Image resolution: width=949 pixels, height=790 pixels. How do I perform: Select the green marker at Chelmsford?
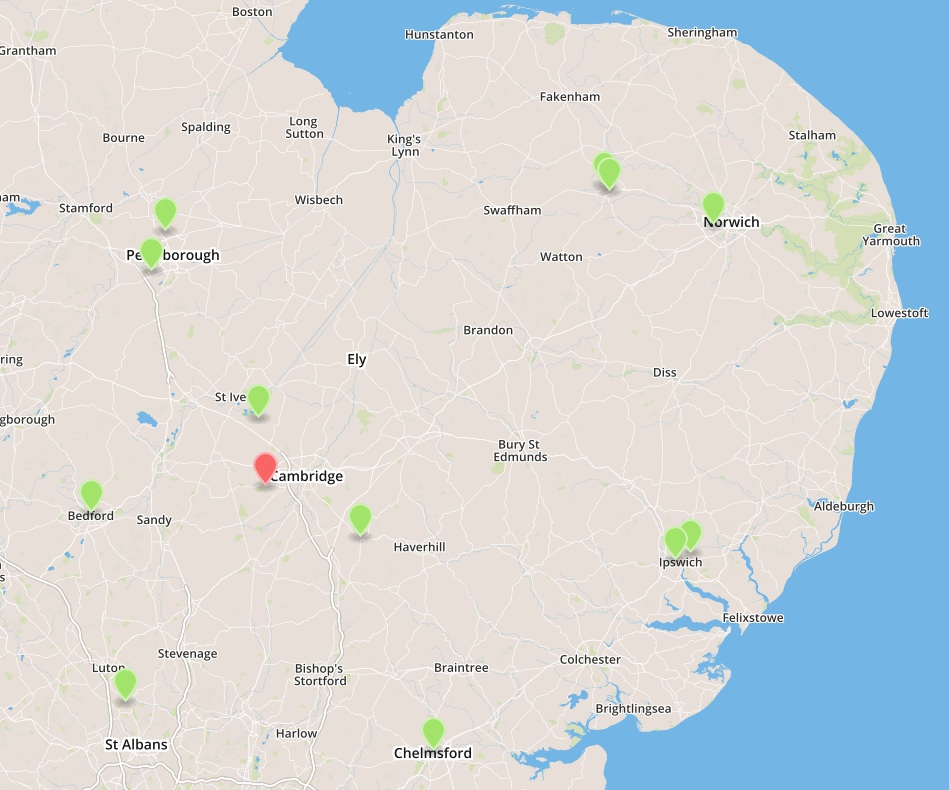click(x=433, y=733)
